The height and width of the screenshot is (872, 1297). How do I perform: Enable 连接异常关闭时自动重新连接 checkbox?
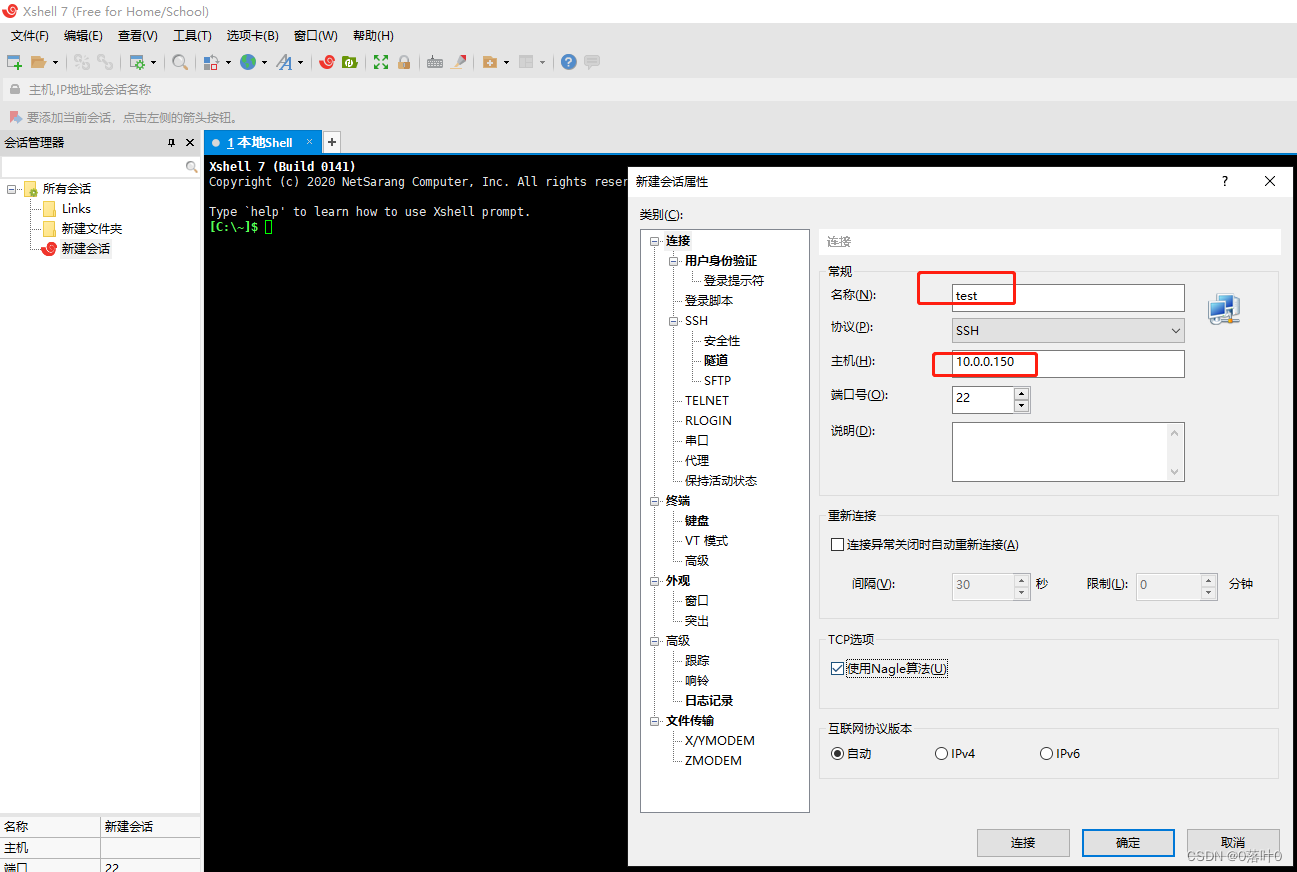838,545
